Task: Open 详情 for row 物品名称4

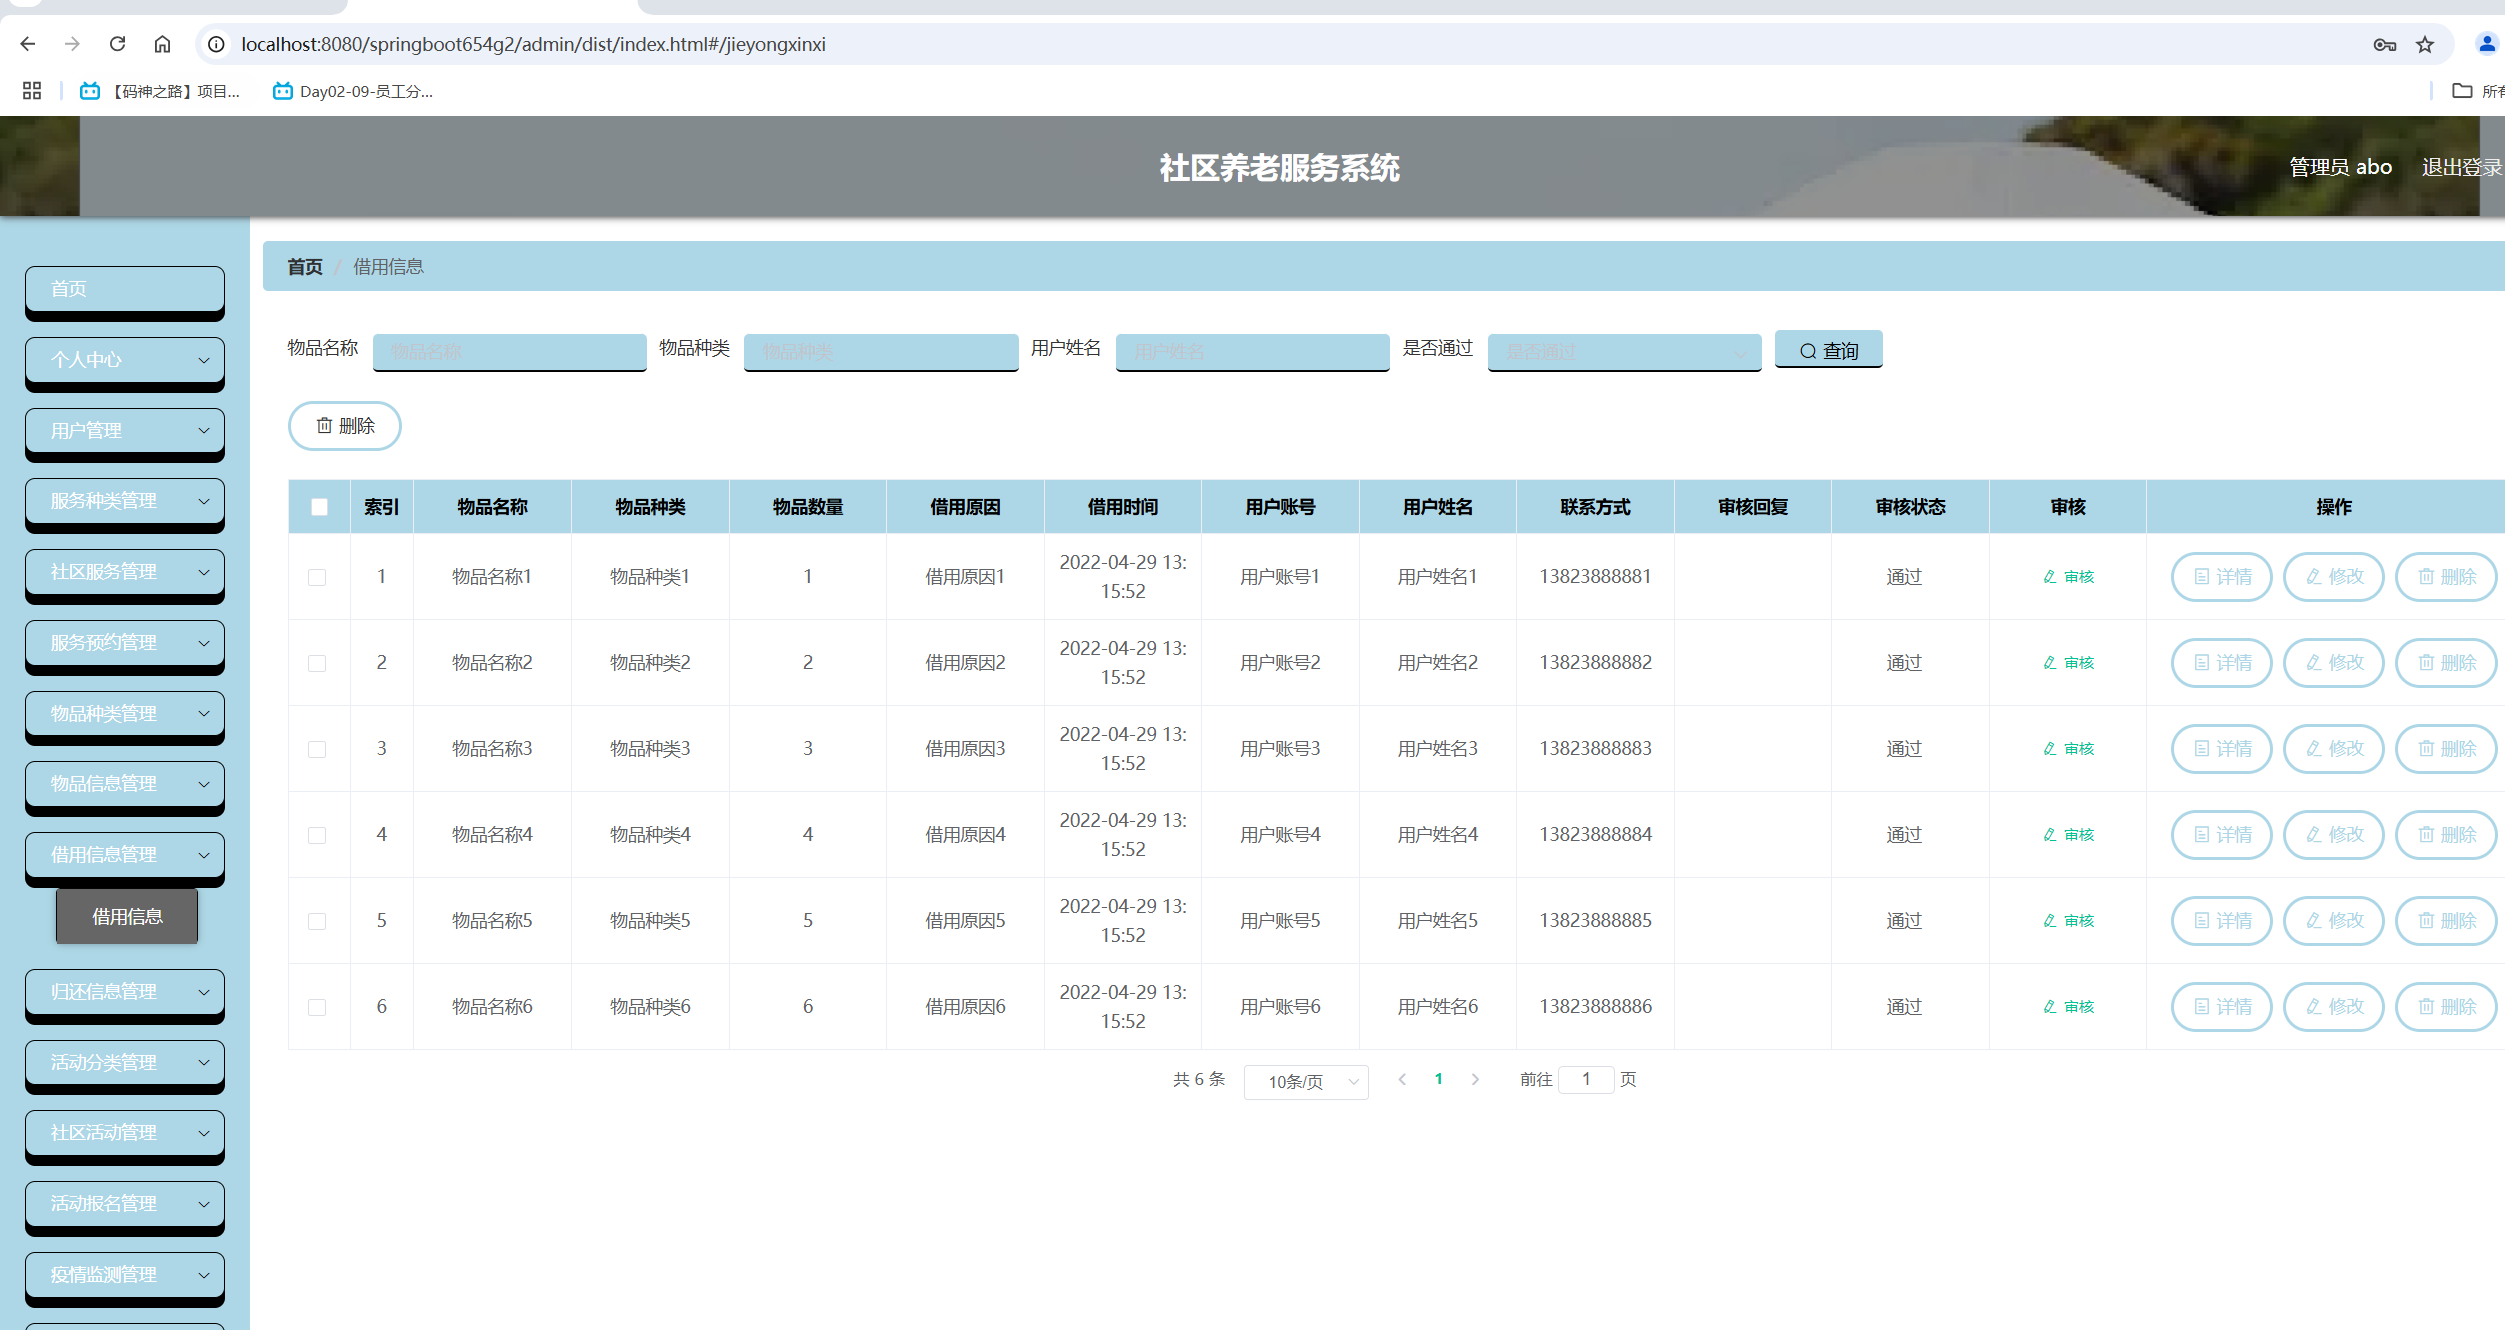Action: point(2222,835)
